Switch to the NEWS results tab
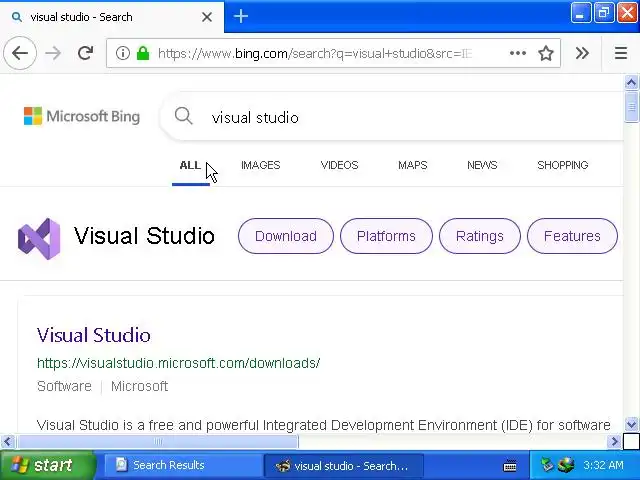The width and height of the screenshot is (640, 480). click(x=482, y=165)
